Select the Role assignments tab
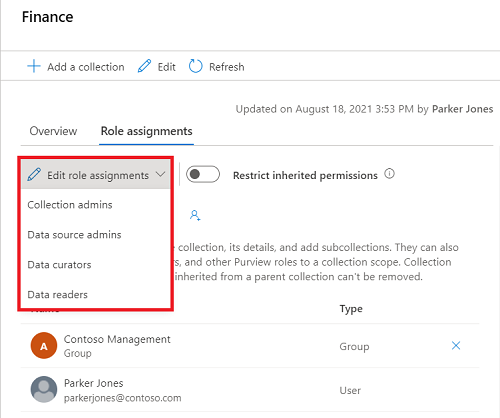The height and width of the screenshot is (418, 500). [146, 131]
